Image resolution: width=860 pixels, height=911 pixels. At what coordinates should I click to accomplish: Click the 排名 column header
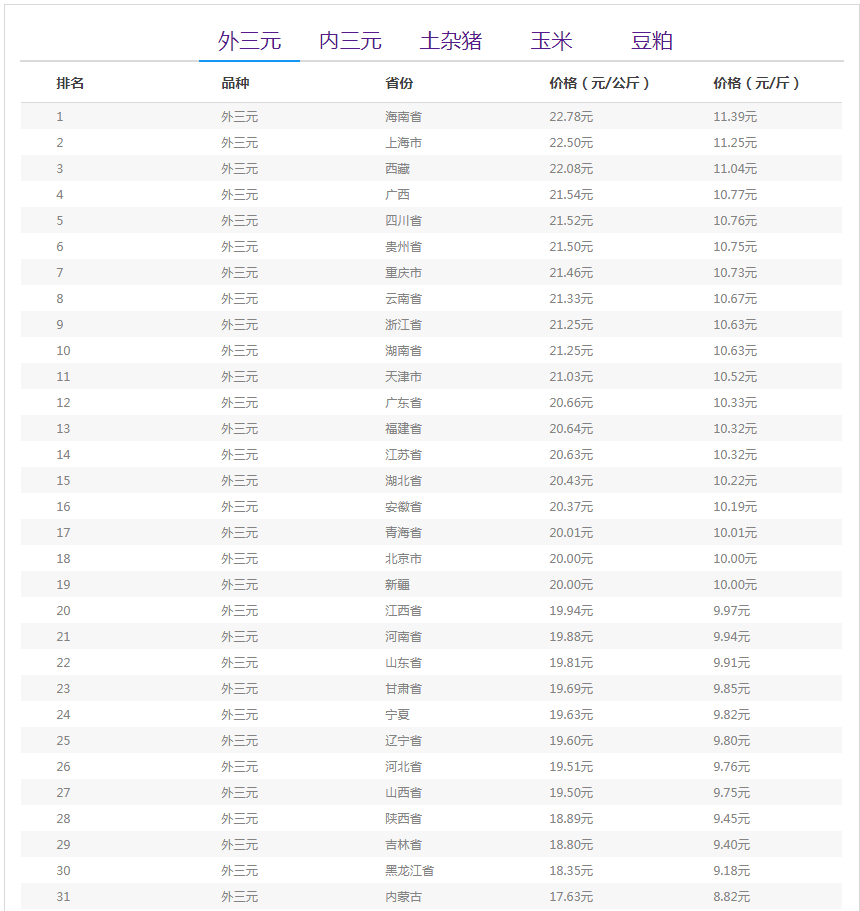pos(70,83)
